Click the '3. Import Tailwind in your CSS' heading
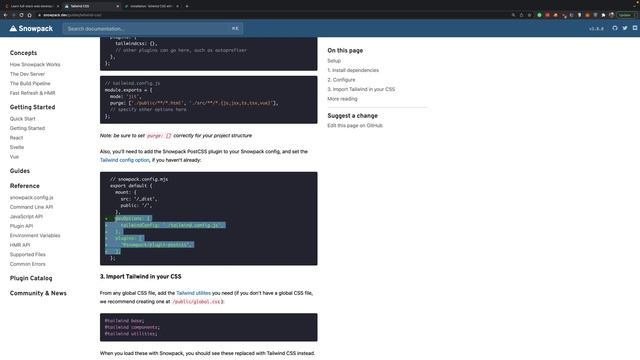Viewport: 640px width, 360px height. coord(140,277)
